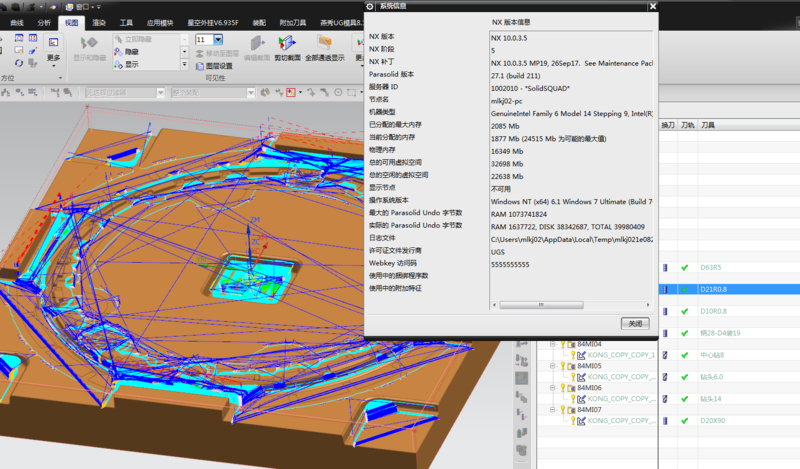Collapse the 84MI06 tree node
This screenshot has height=469, width=800.
click(x=553, y=388)
